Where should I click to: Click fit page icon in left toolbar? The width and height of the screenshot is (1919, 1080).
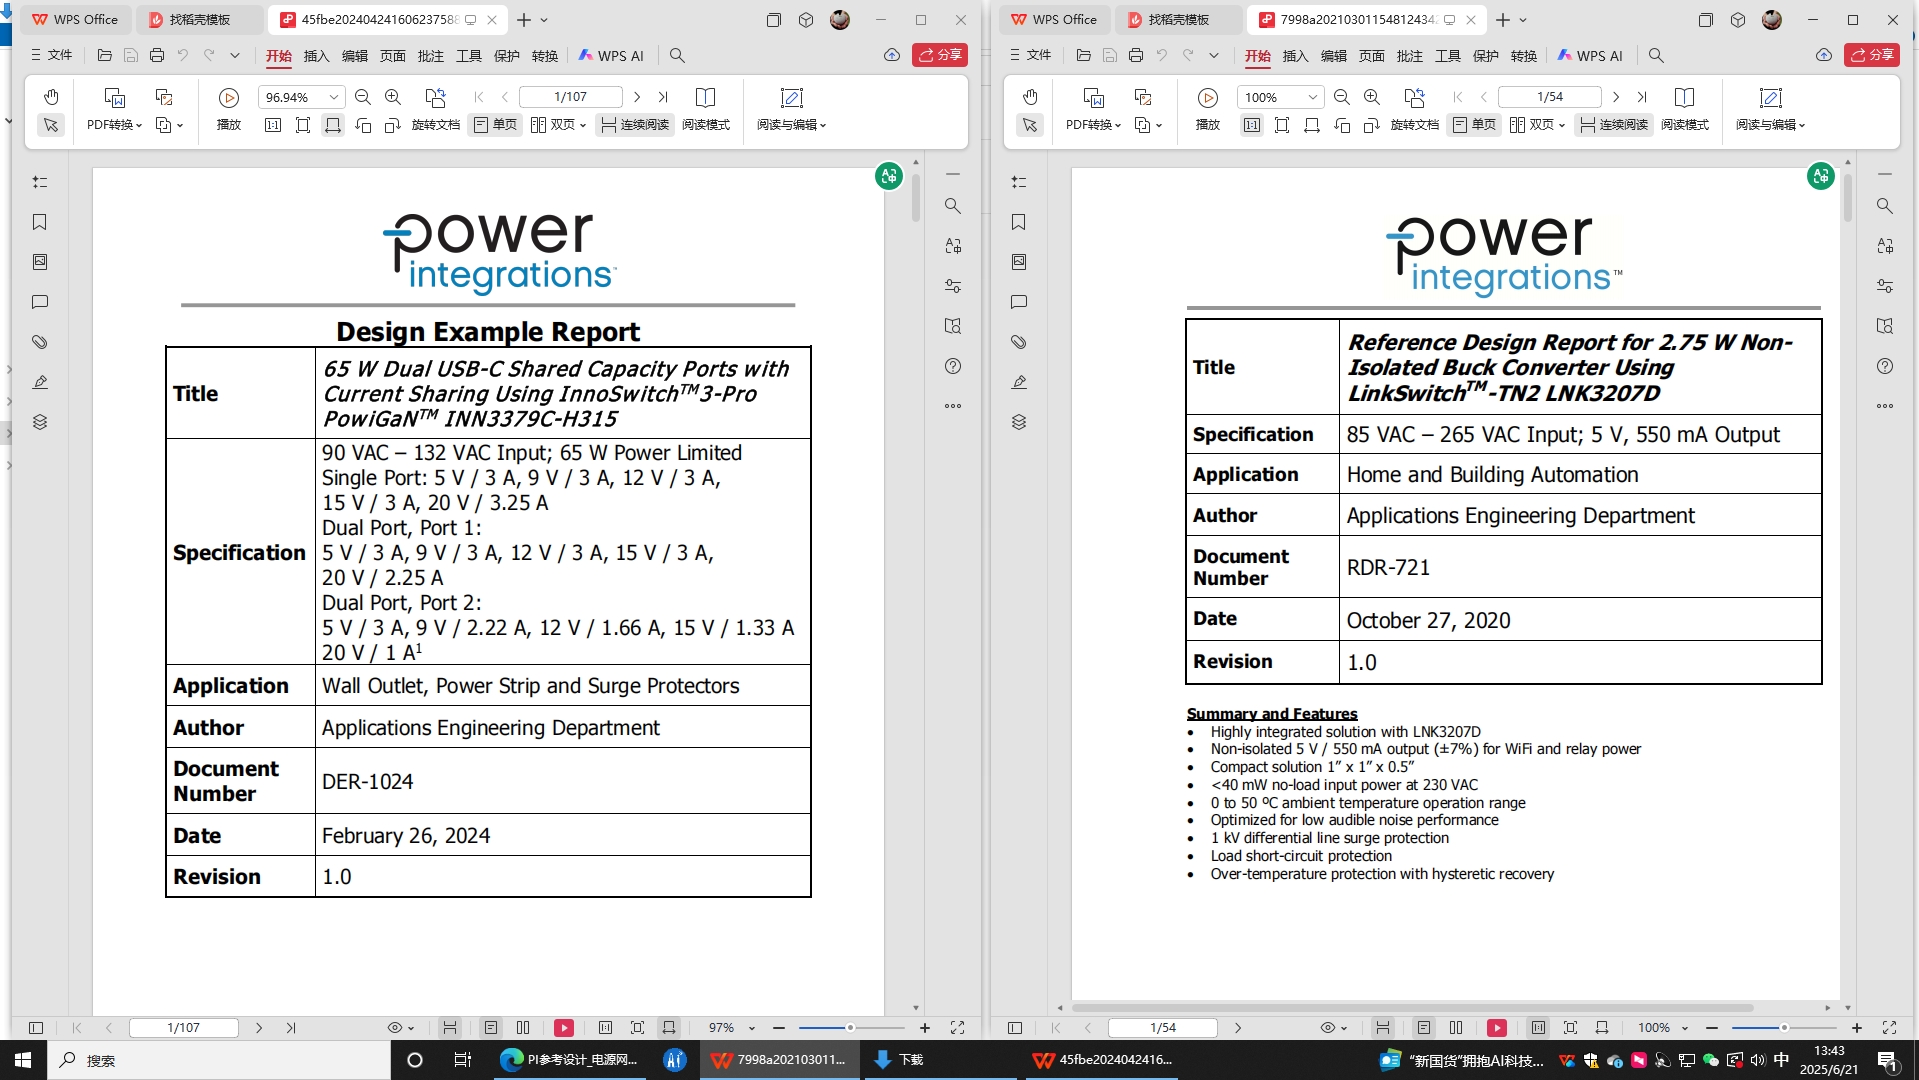(x=303, y=125)
